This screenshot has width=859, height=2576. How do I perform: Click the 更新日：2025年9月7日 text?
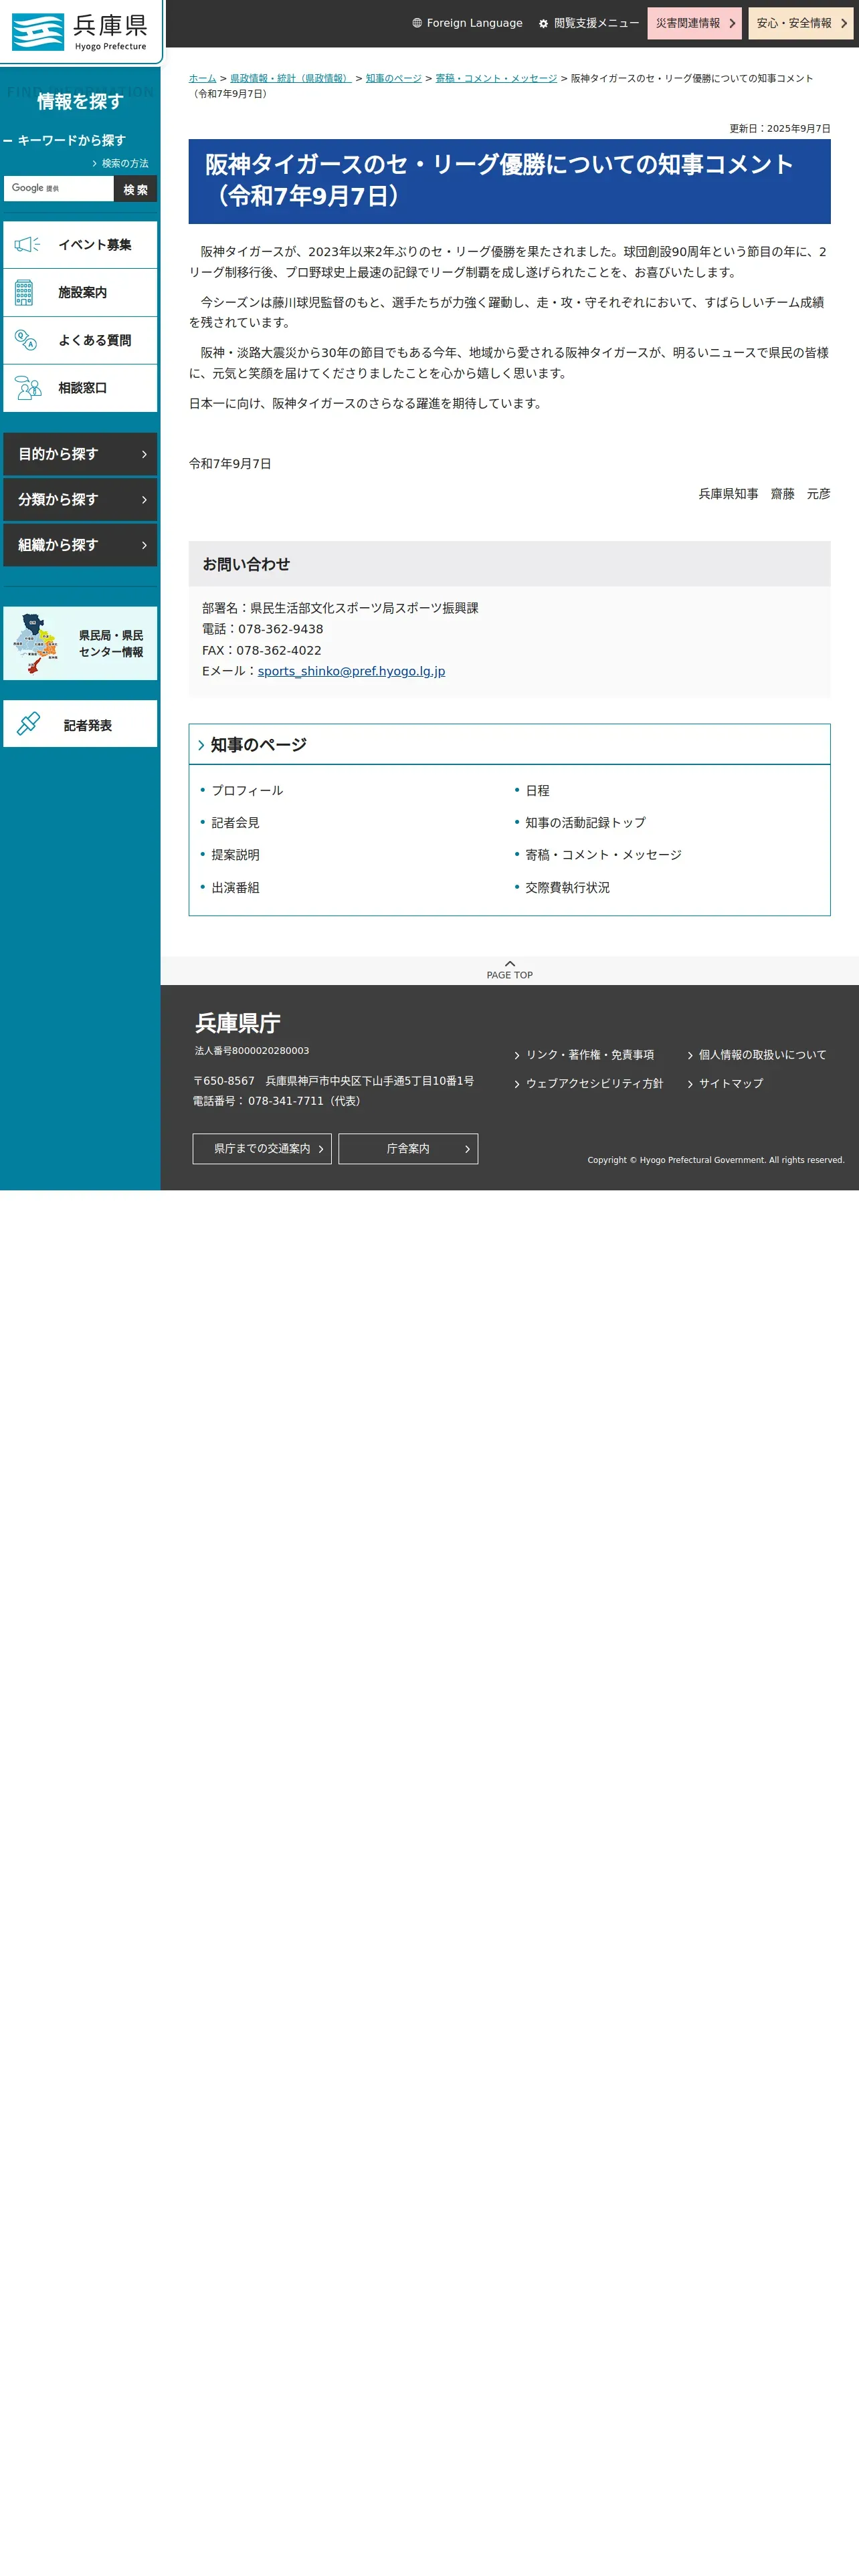780,129
